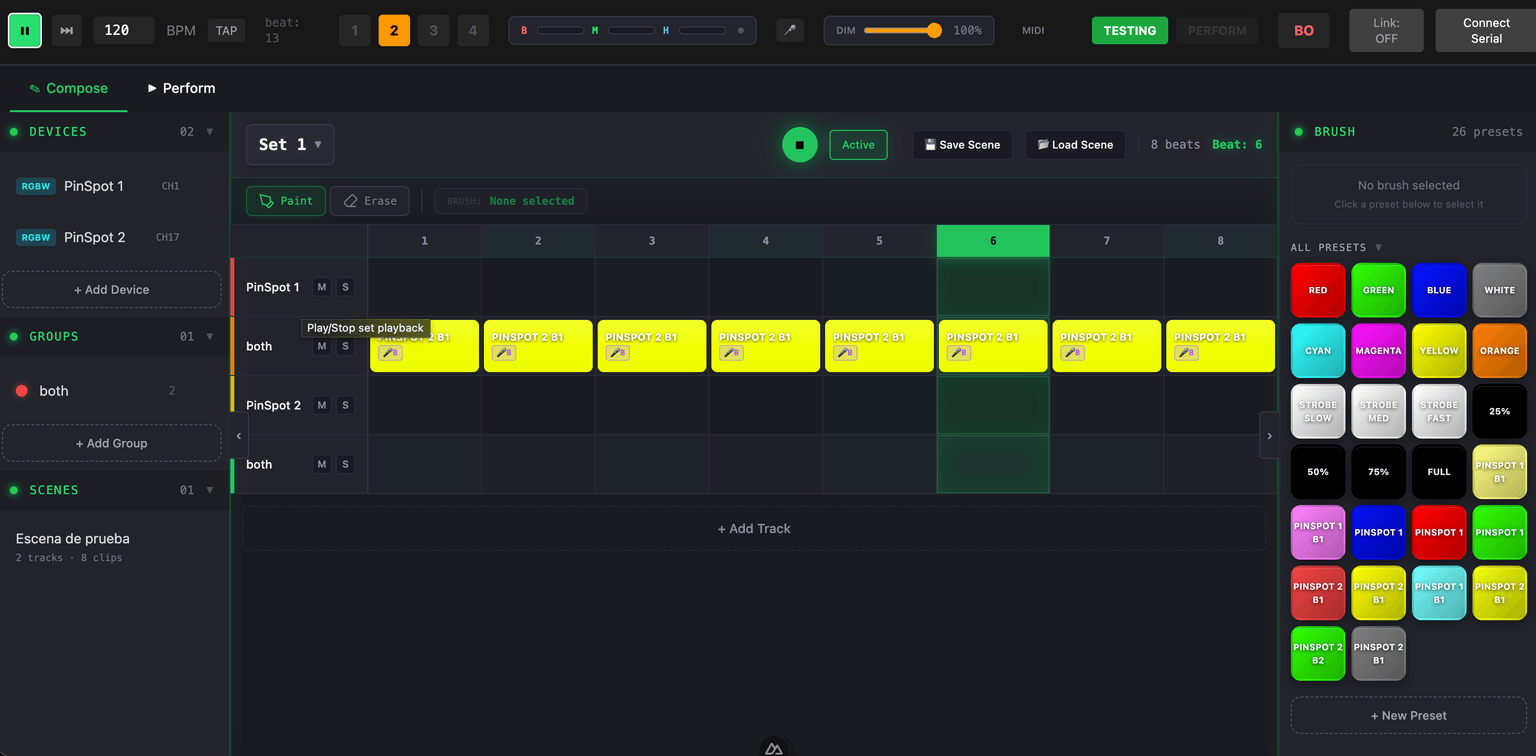Viewport: 1536px width, 756px height.
Task: Click the skip-forward transport icon
Action: pyautogui.click(x=65, y=30)
